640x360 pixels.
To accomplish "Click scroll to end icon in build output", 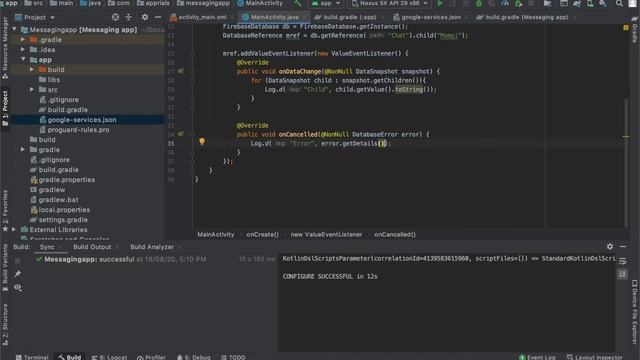I will tap(622, 274).
